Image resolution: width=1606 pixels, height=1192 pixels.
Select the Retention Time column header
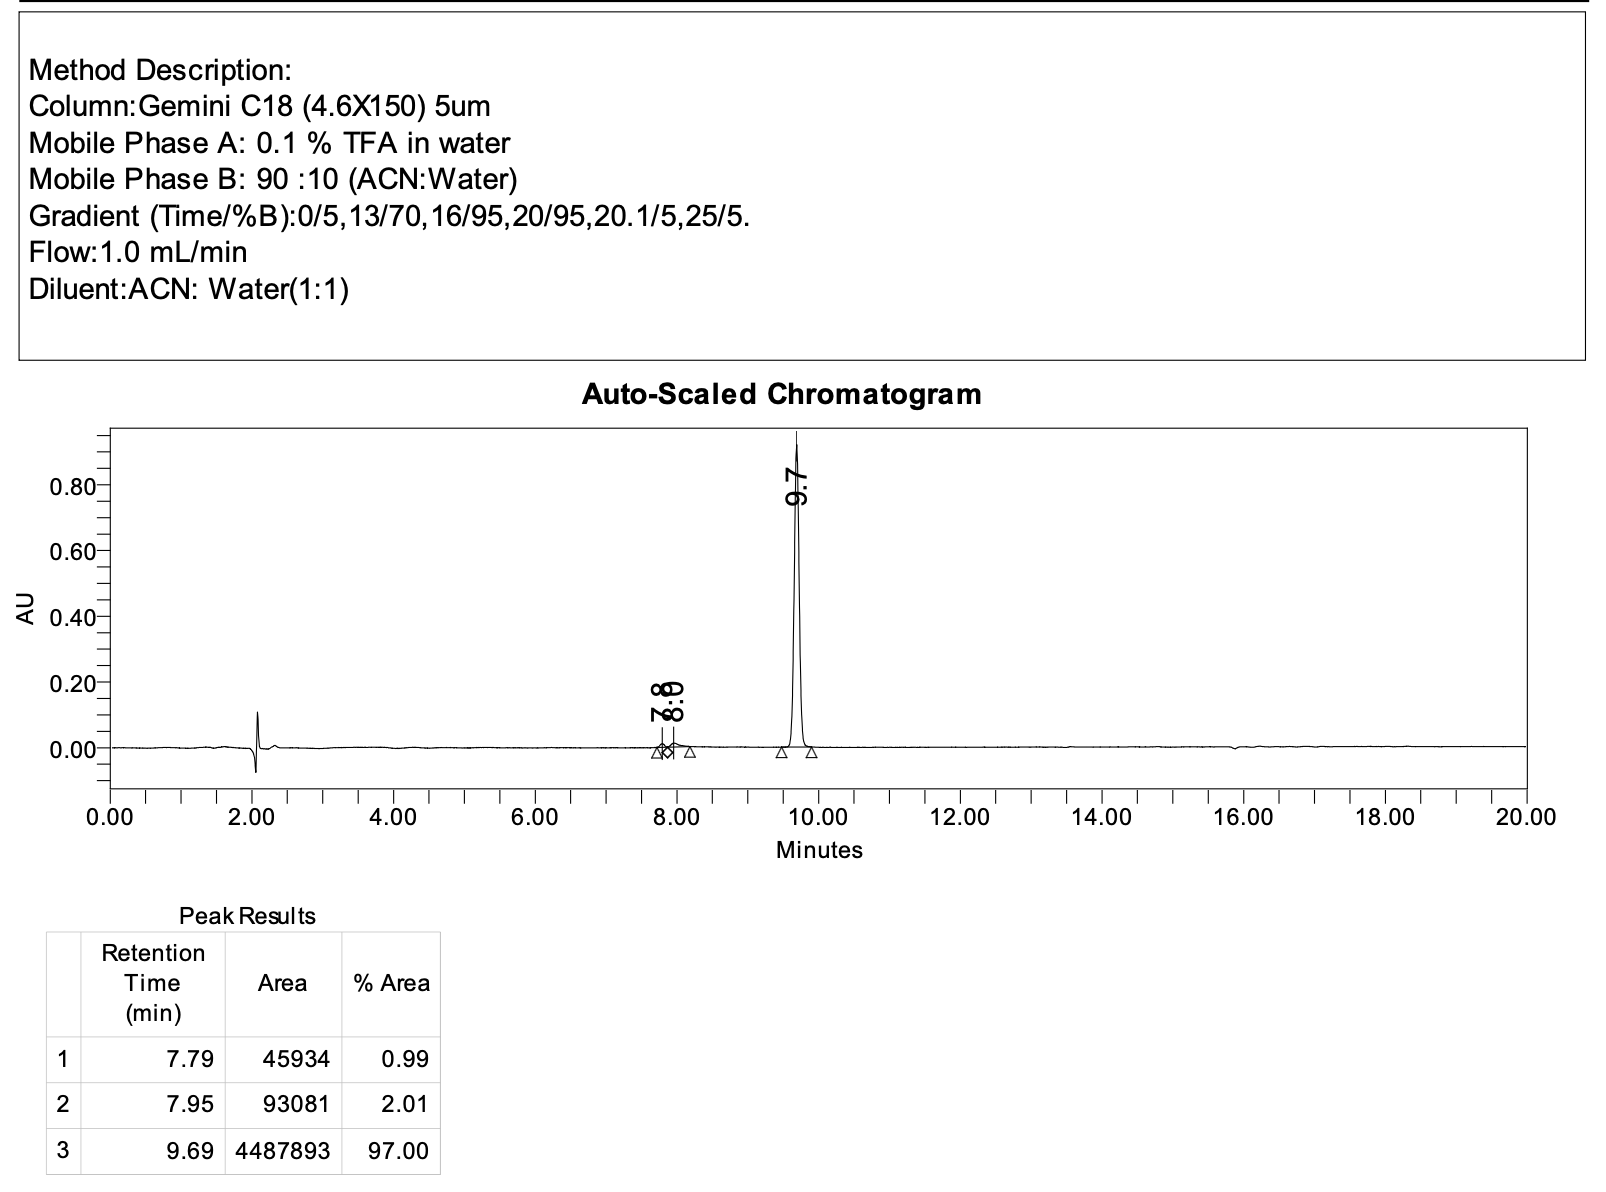153,984
